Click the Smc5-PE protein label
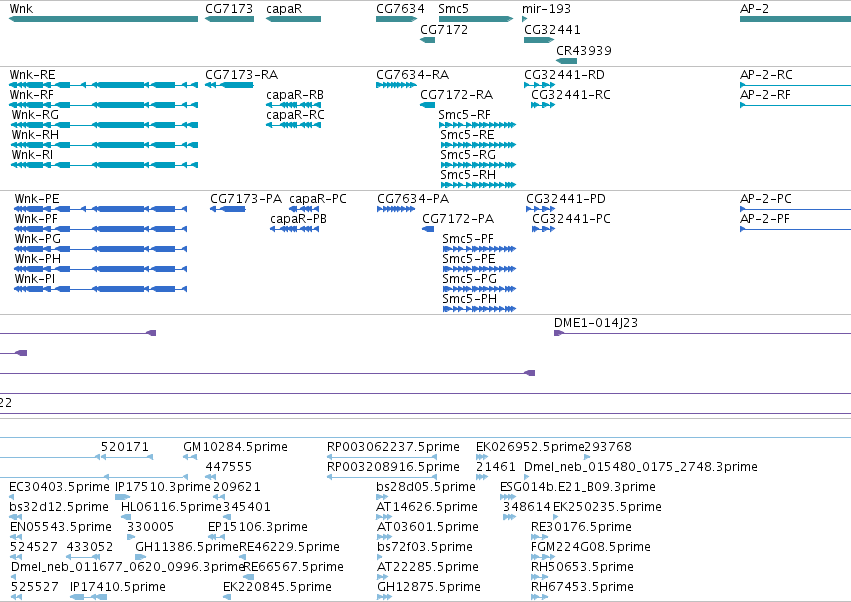851x602 pixels. [468, 259]
